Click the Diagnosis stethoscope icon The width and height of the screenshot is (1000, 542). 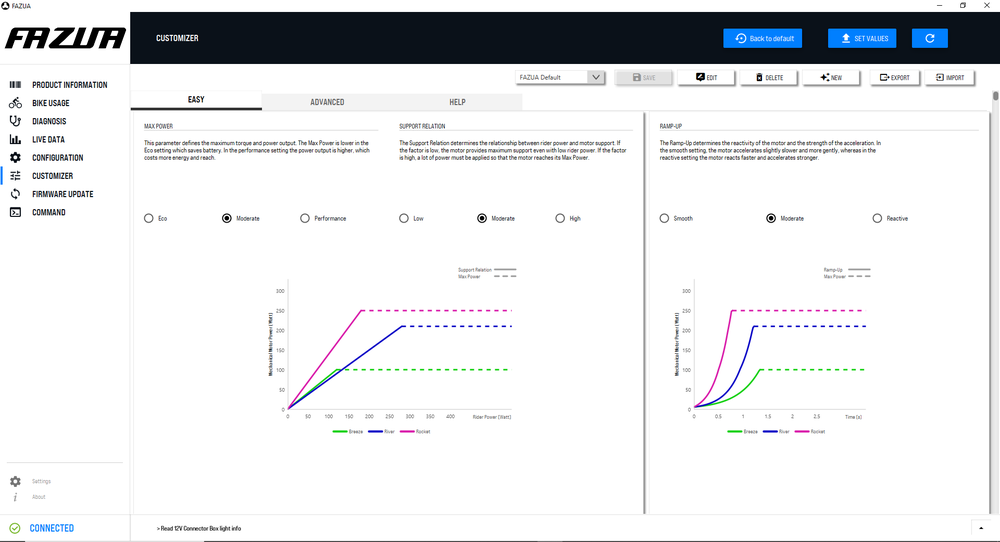point(15,121)
